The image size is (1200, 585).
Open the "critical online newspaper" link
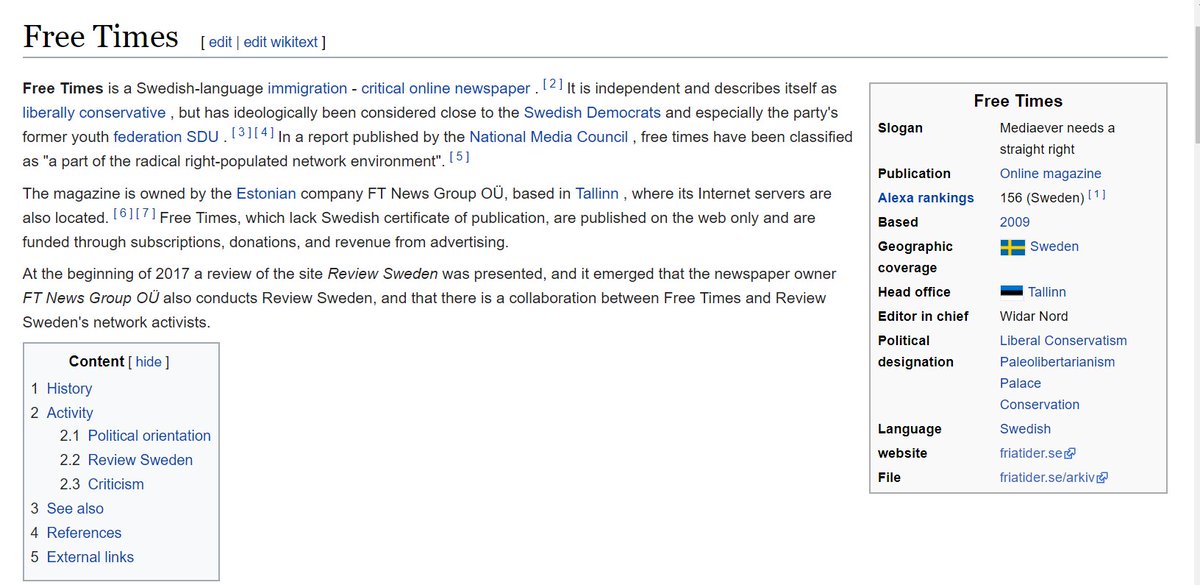(445, 88)
